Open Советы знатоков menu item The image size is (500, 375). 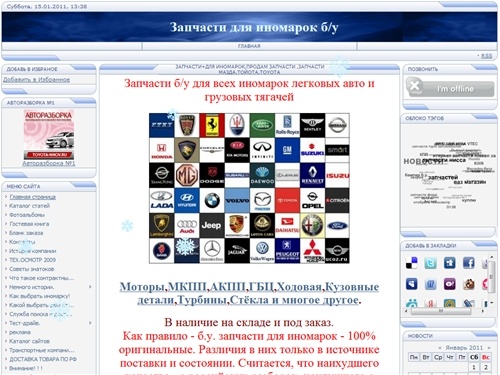pos(32,269)
